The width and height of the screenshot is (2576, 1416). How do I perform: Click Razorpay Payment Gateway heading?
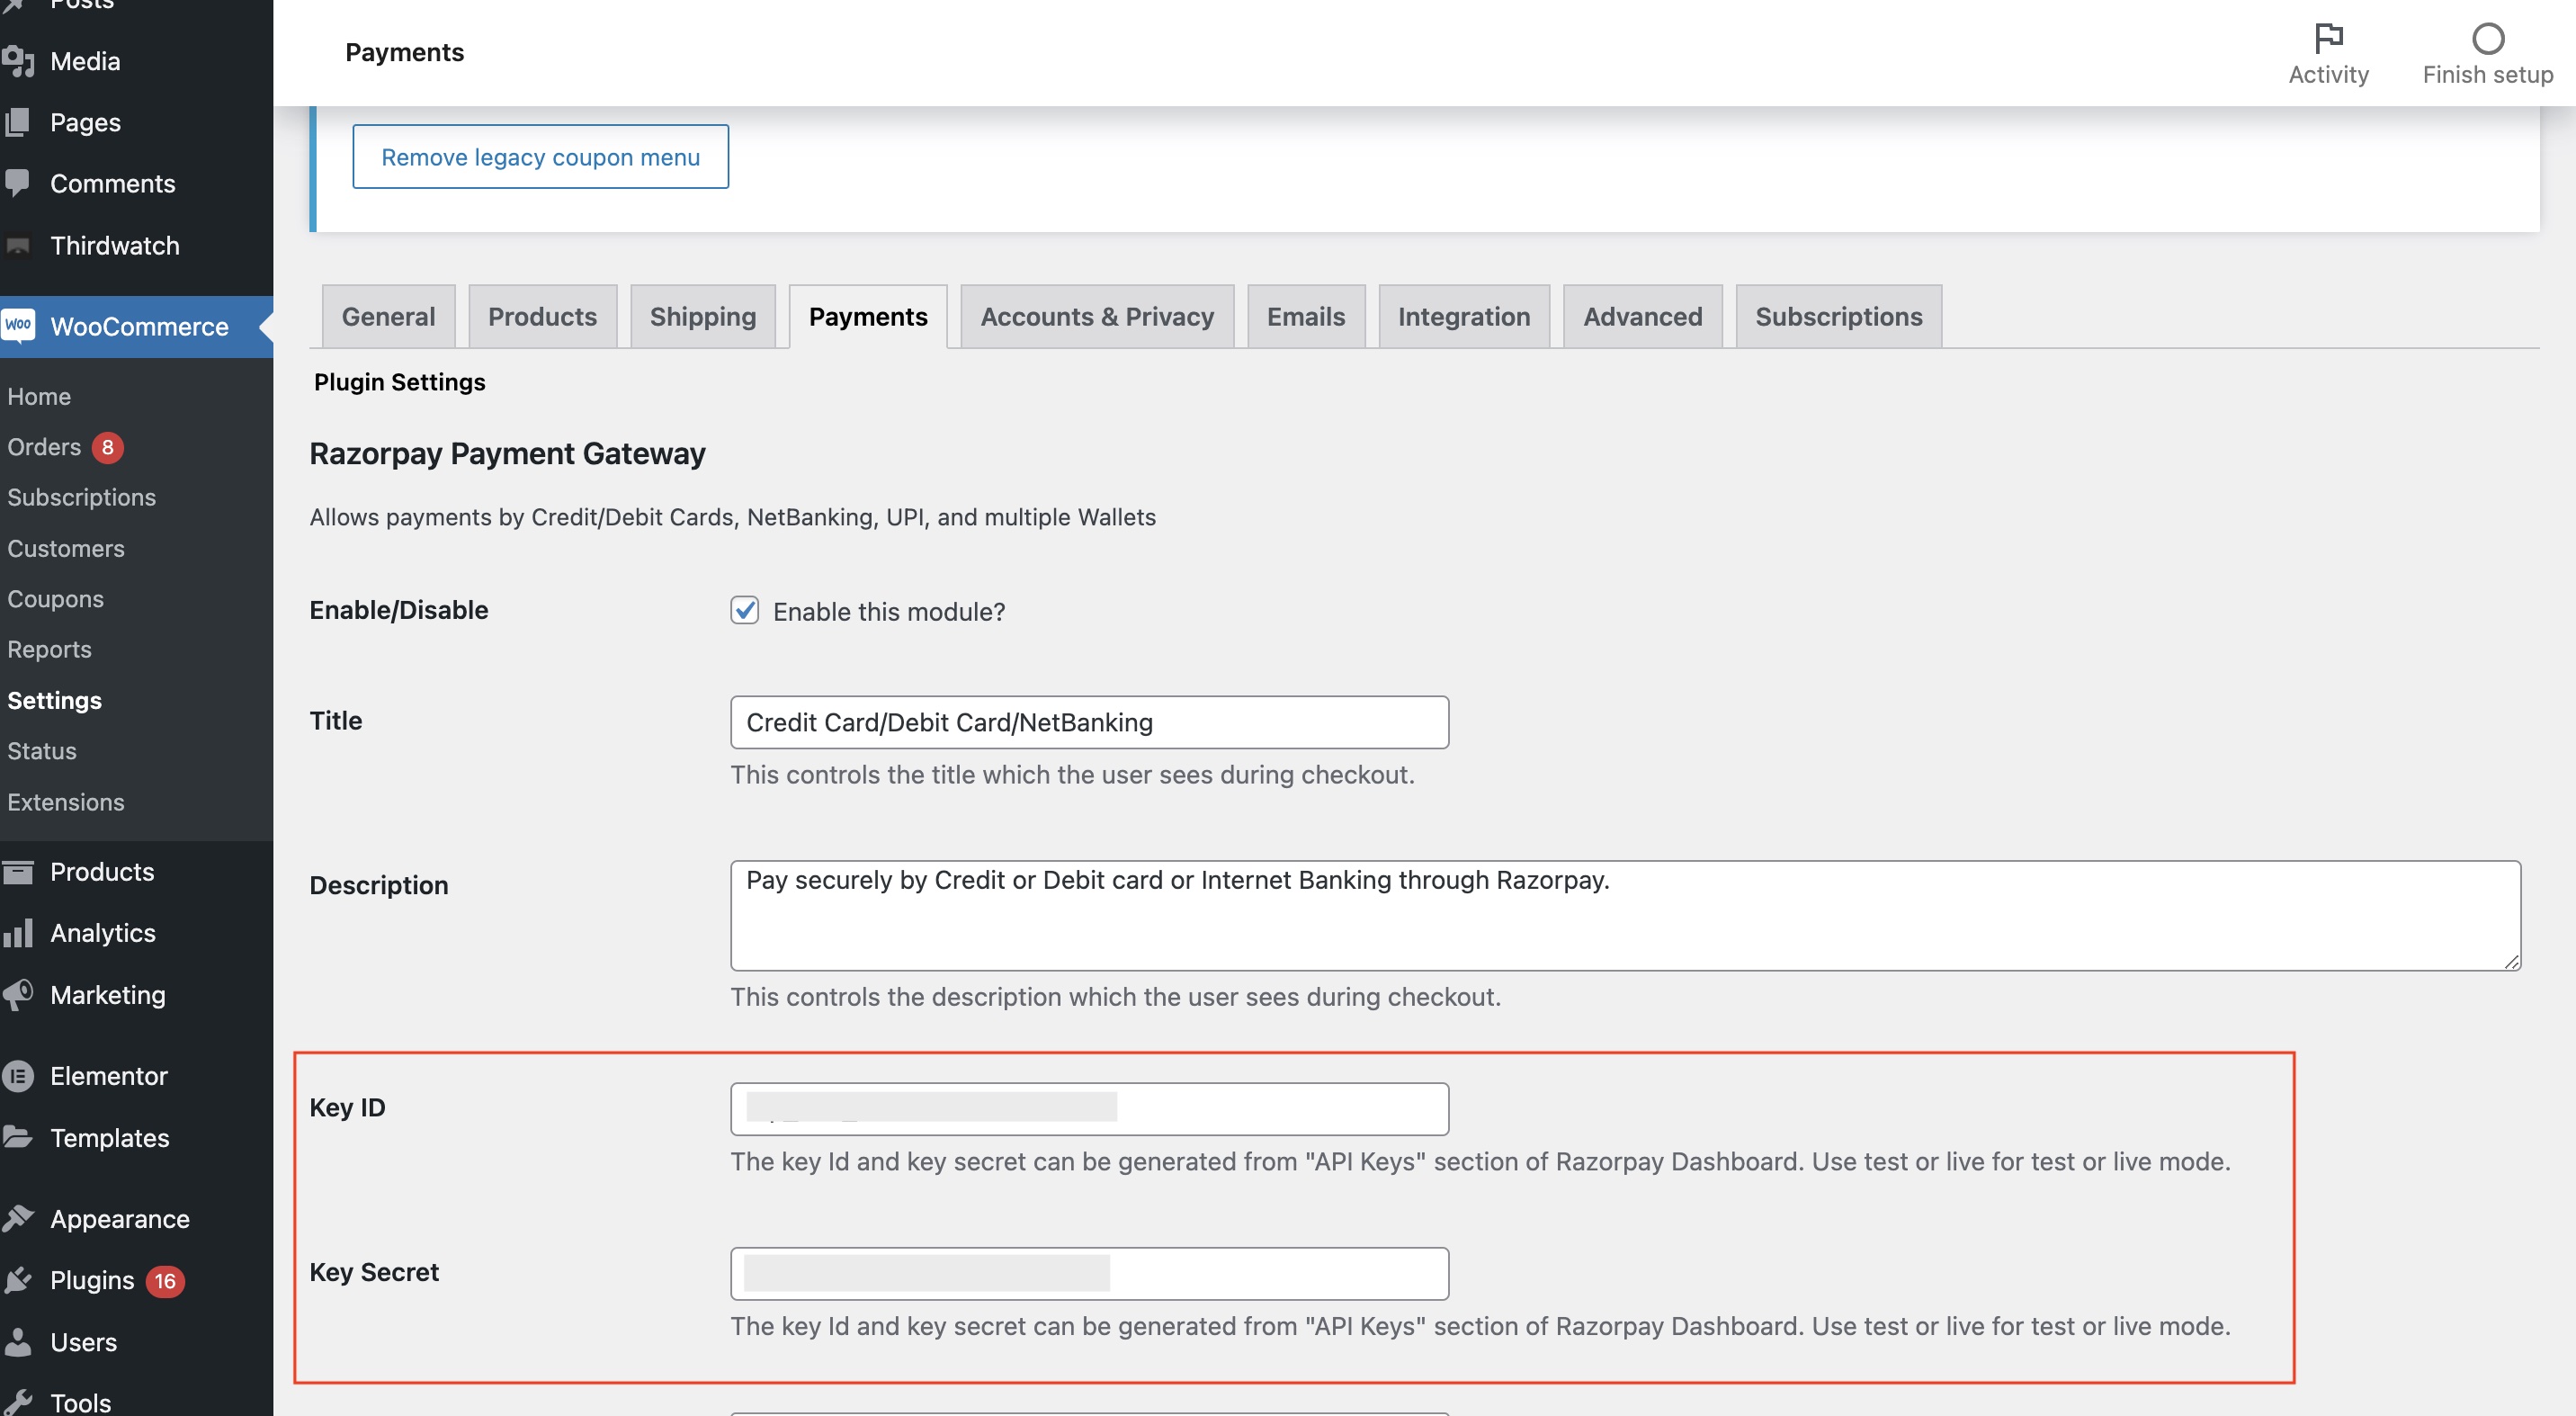point(507,453)
